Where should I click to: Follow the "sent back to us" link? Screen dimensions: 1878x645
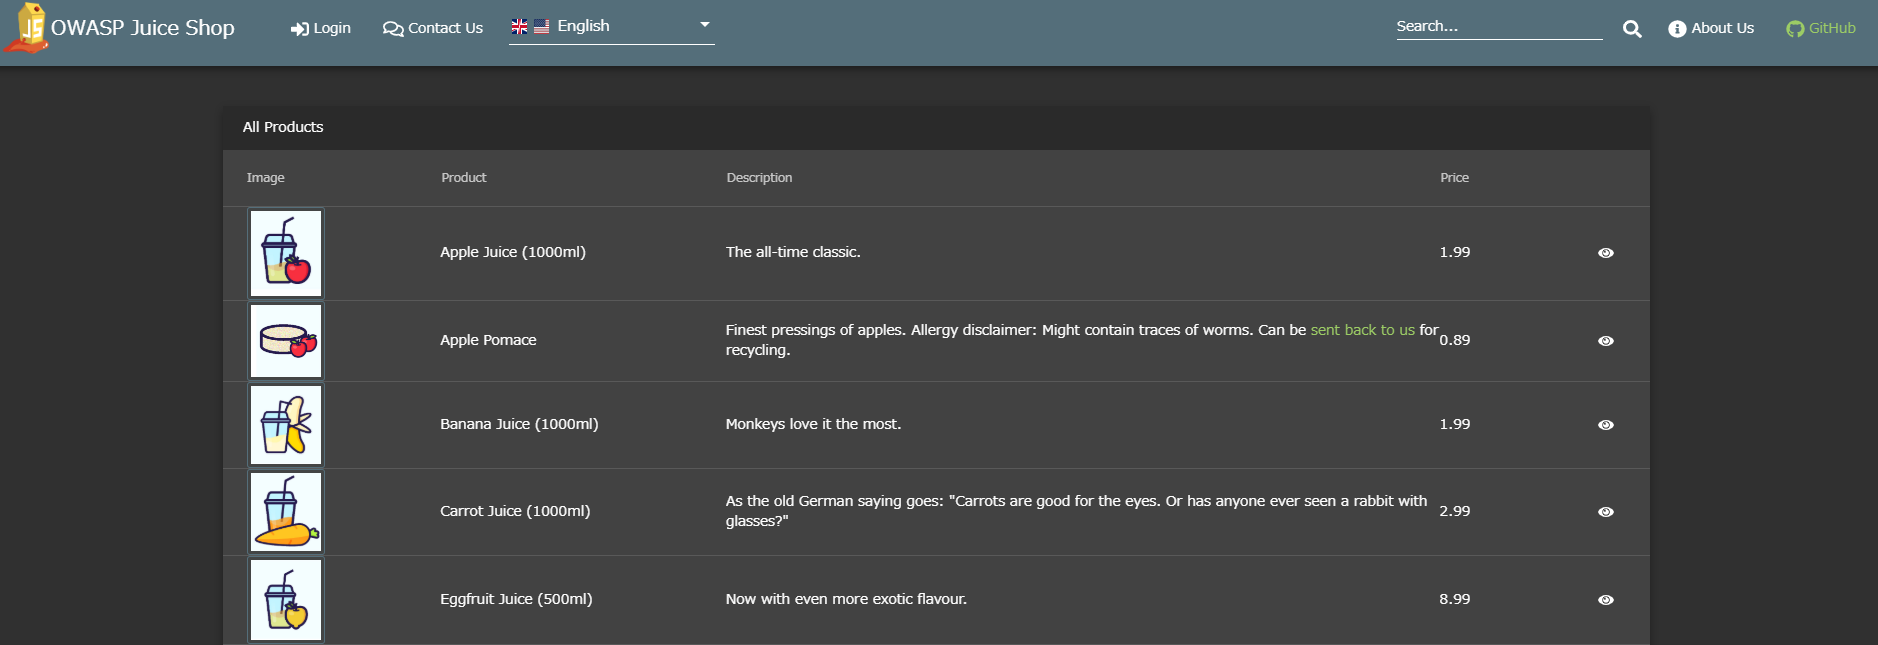pos(1362,330)
